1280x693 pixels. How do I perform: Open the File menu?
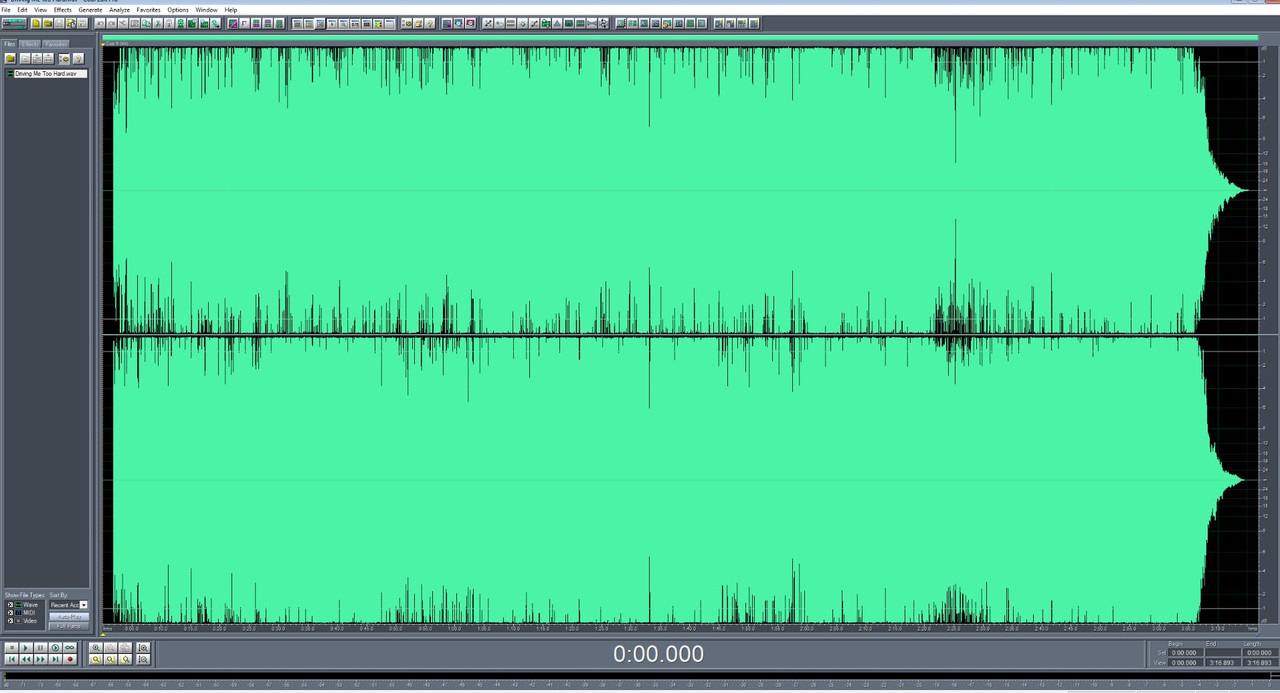click(x=6, y=10)
